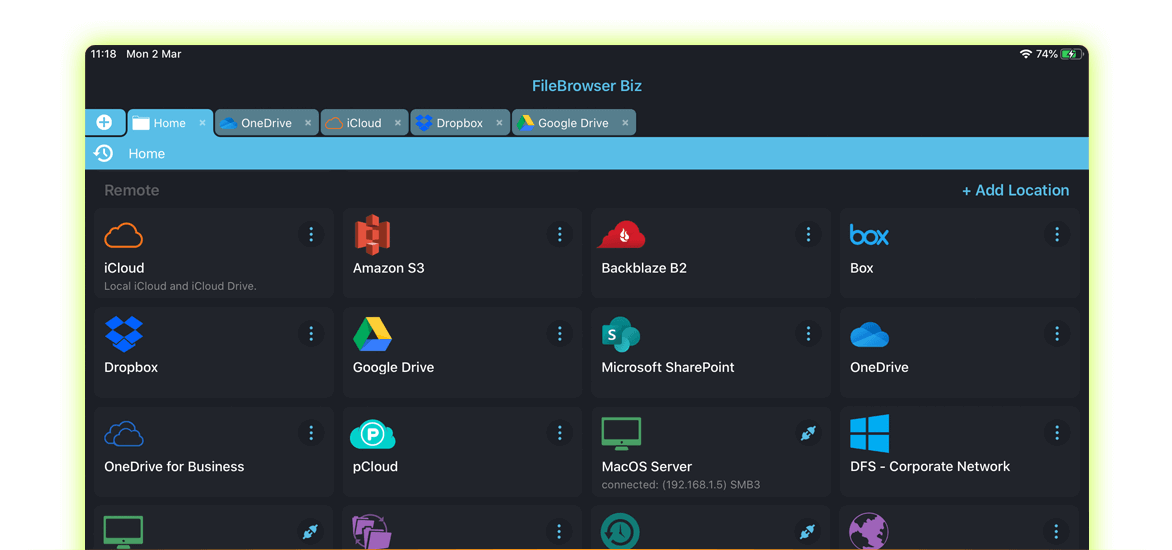Image resolution: width=1172 pixels, height=550 pixels.
Task: Click the 11:18 clock in status bar
Action: (x=103, y=54)
